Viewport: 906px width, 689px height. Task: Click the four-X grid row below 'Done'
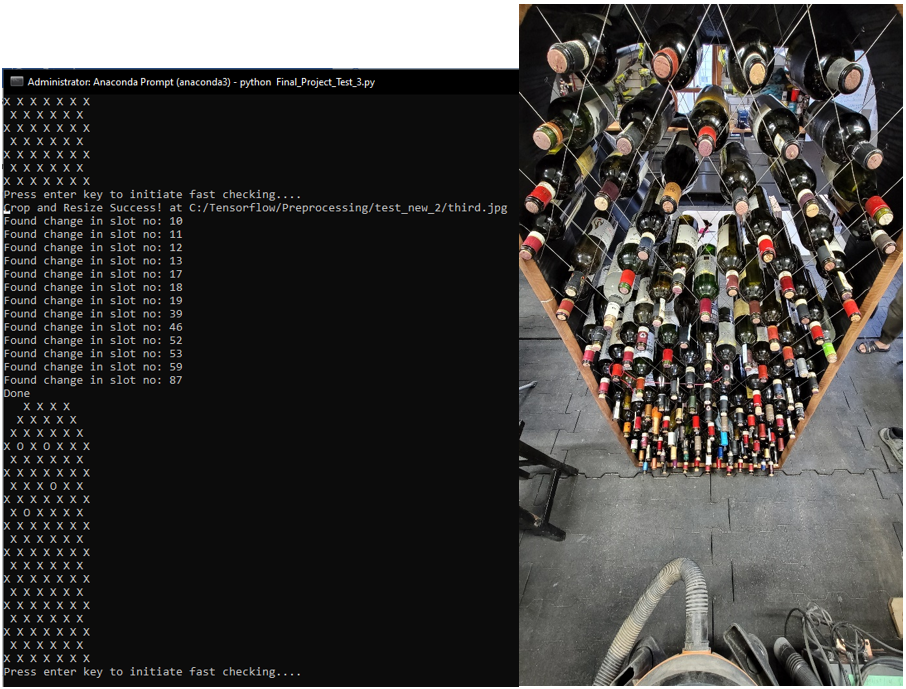47,407
